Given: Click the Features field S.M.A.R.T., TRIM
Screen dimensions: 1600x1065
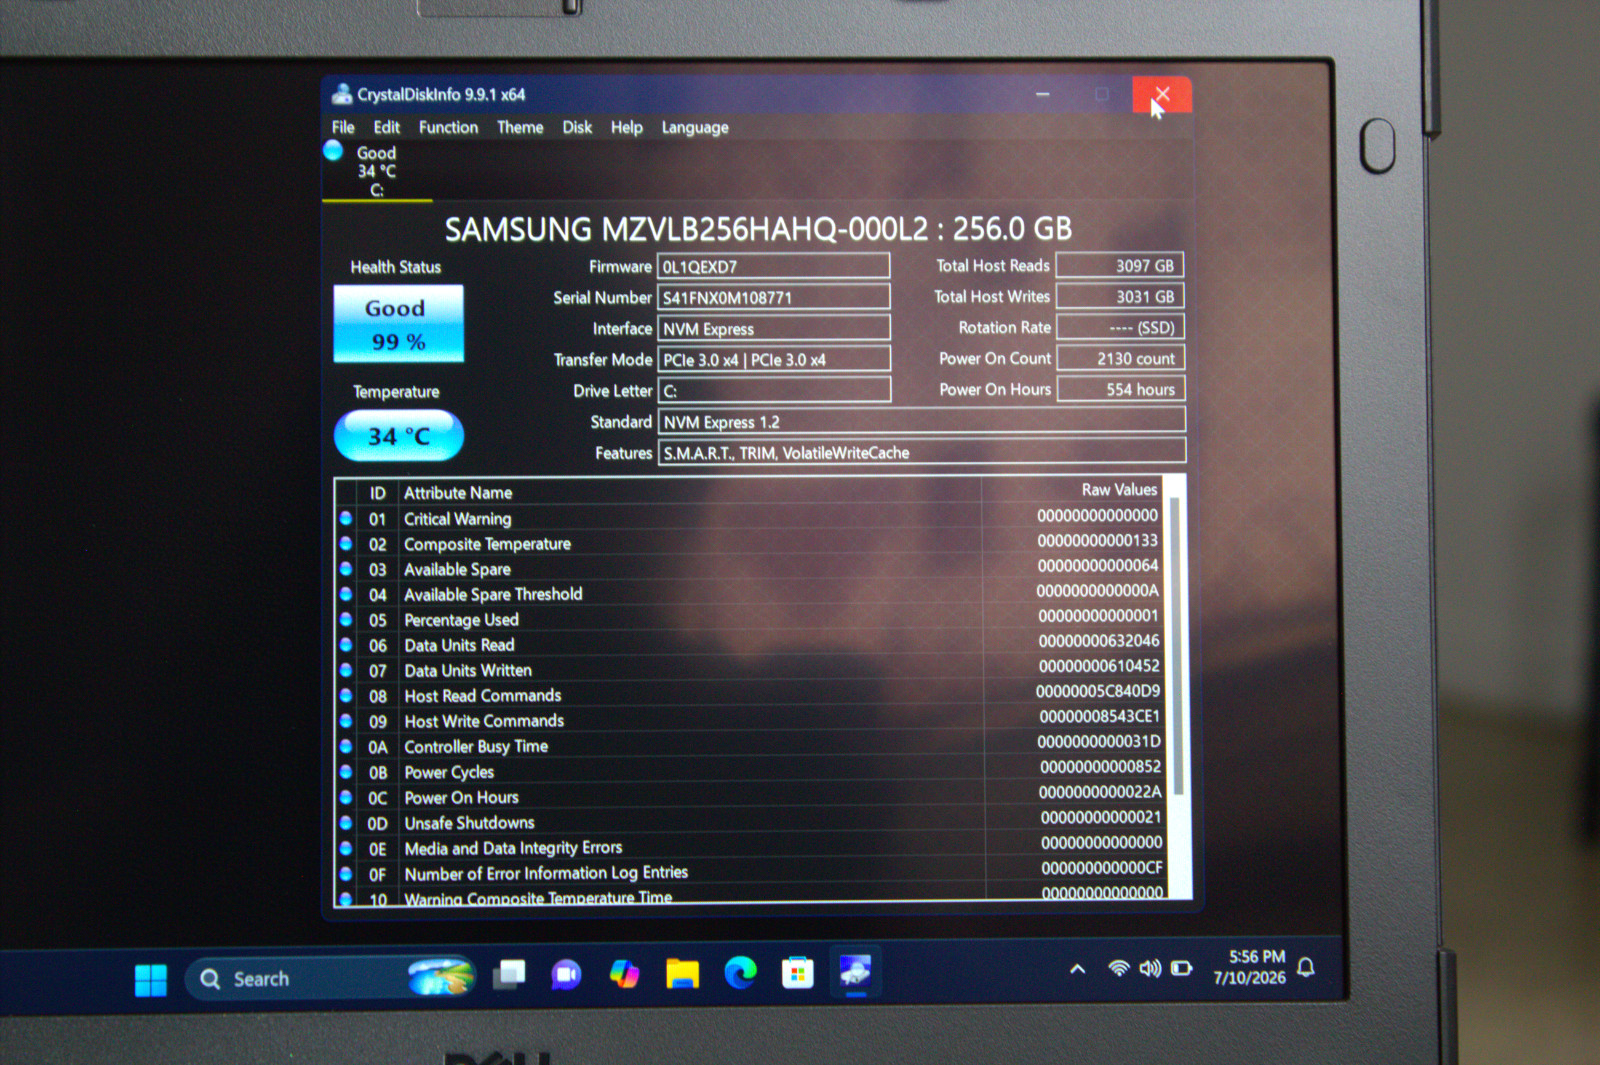Looking at the screenshot, I should pyautogui.click(x=921, y=452).
